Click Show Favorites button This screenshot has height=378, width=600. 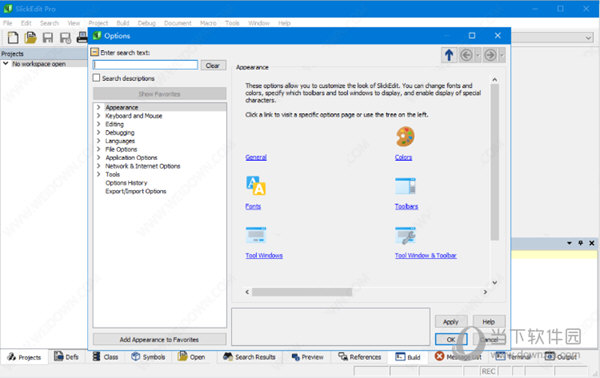tap(160, 94)
